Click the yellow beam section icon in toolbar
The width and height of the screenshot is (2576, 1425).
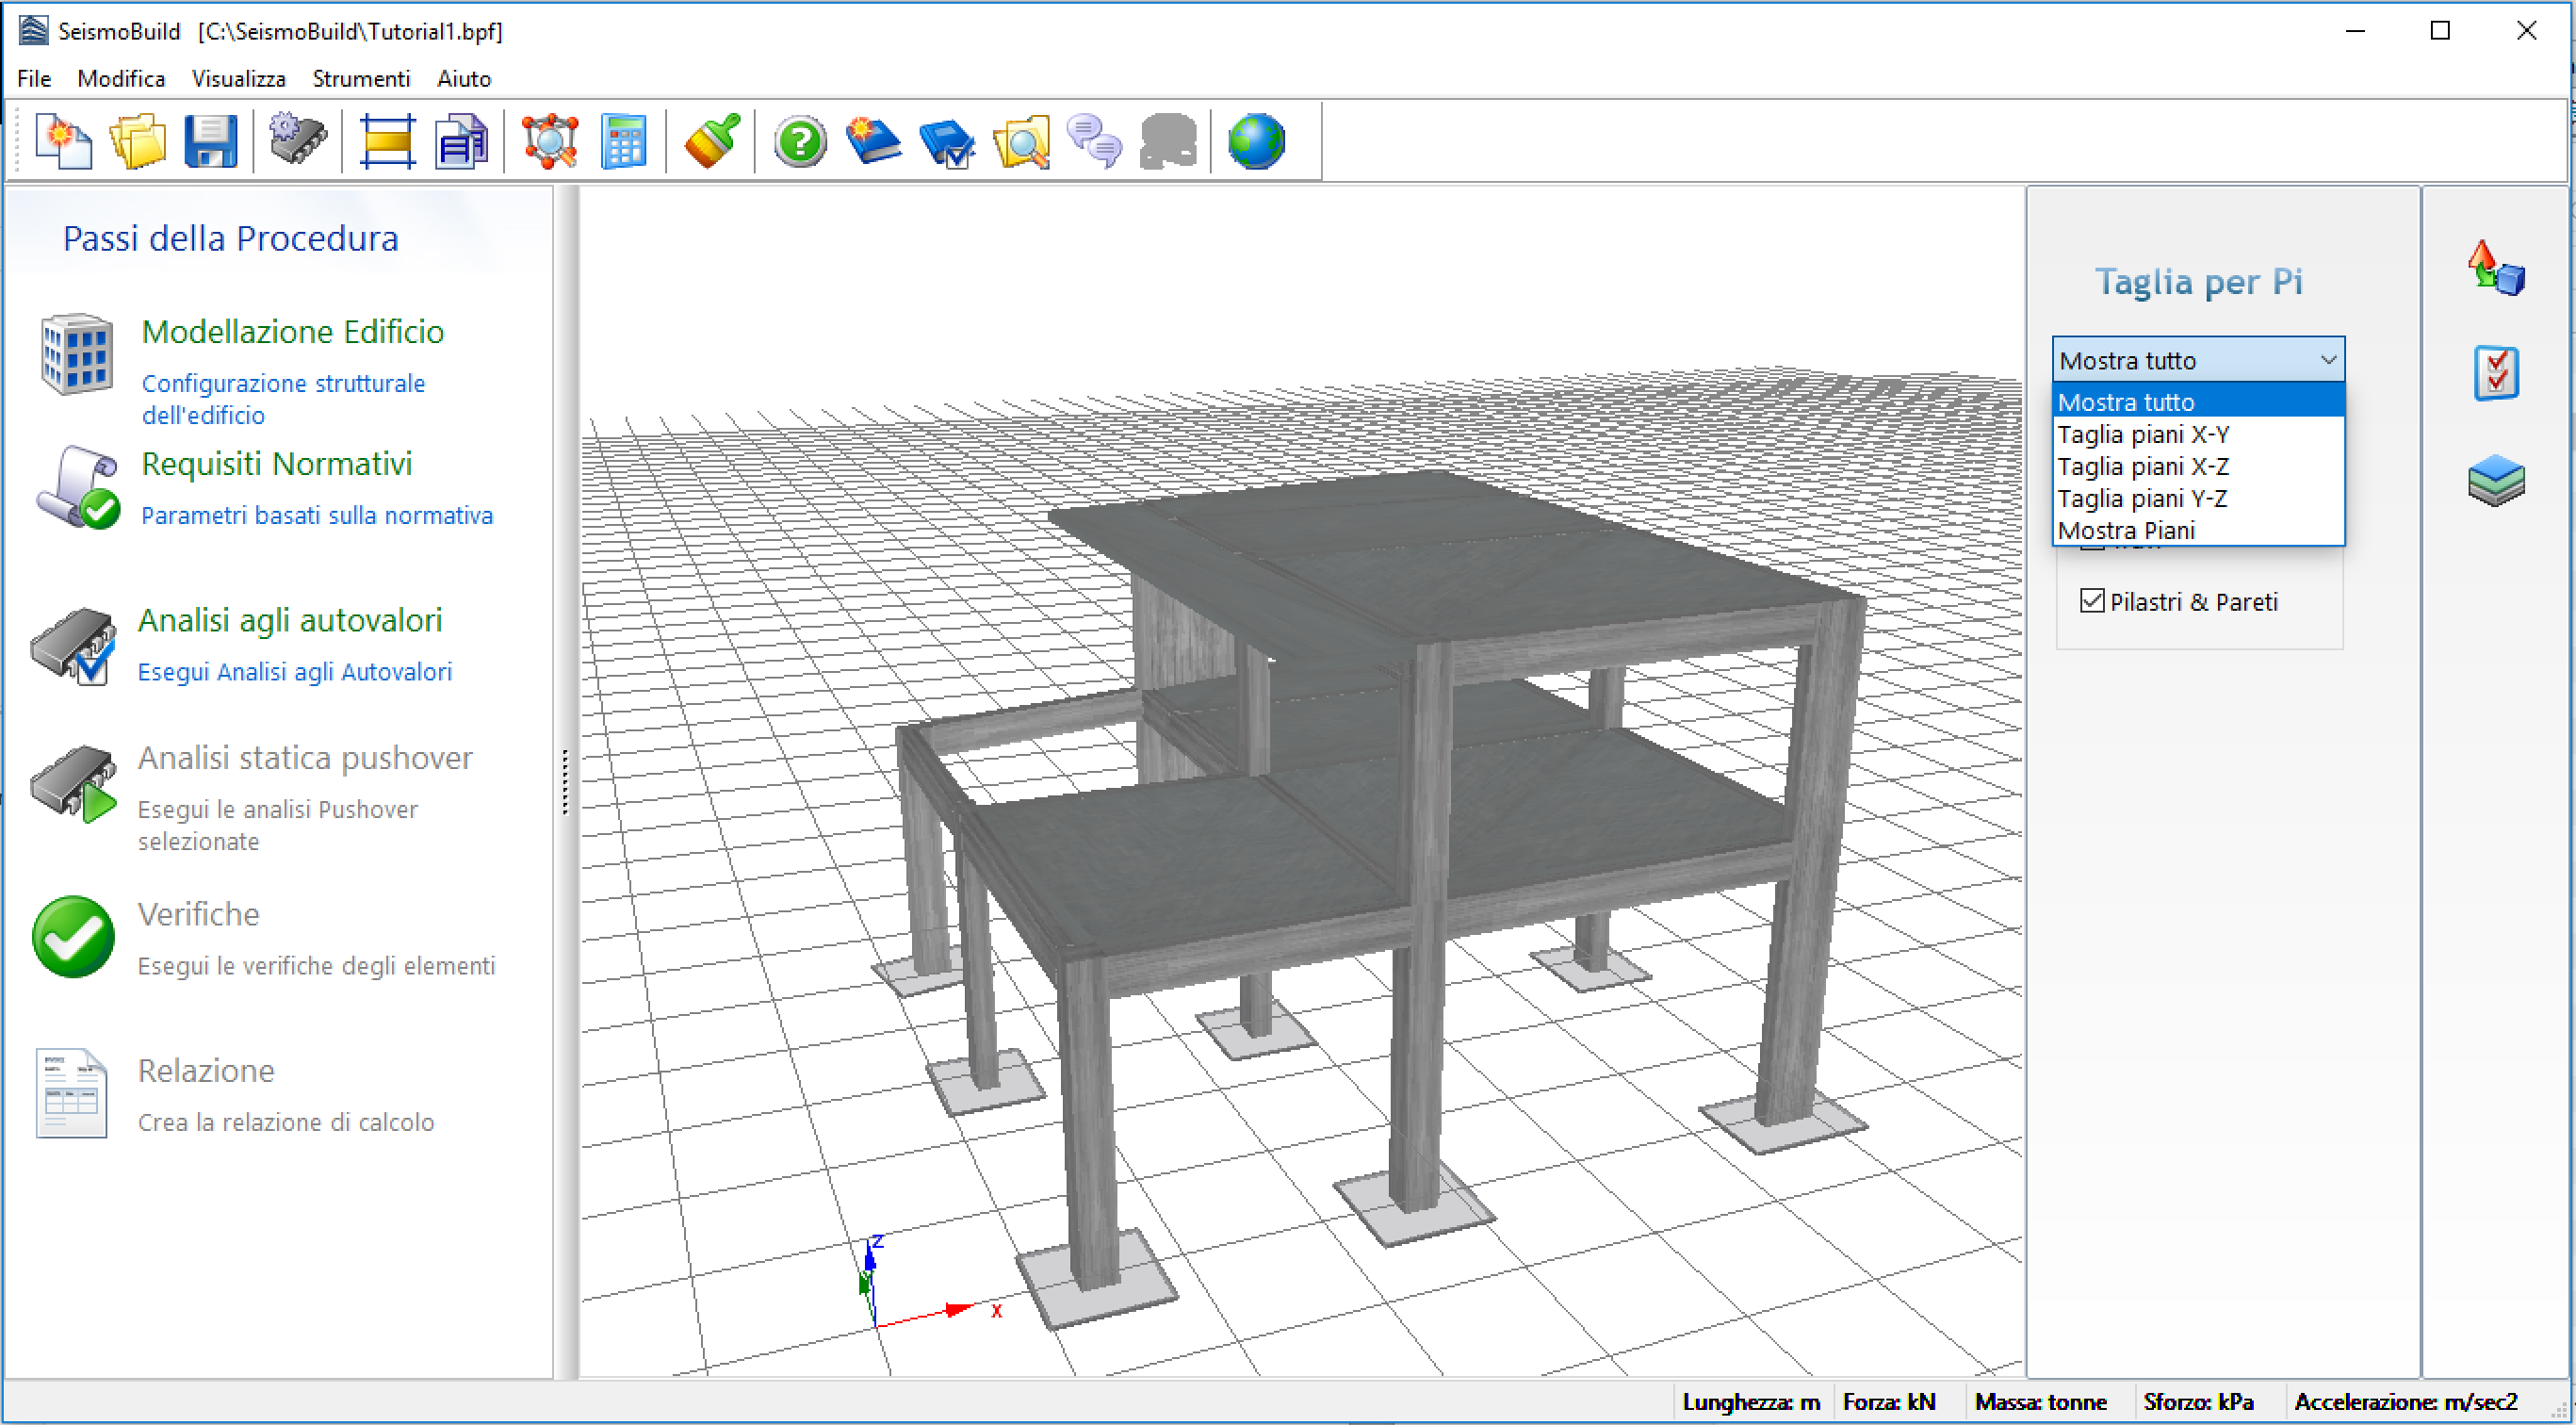coord(387,141)
